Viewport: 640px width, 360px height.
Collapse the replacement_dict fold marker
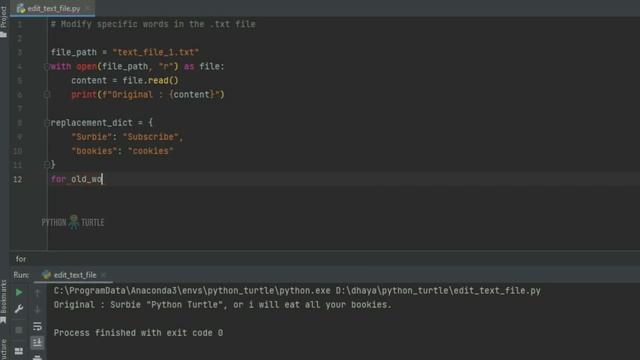(47, 123)
